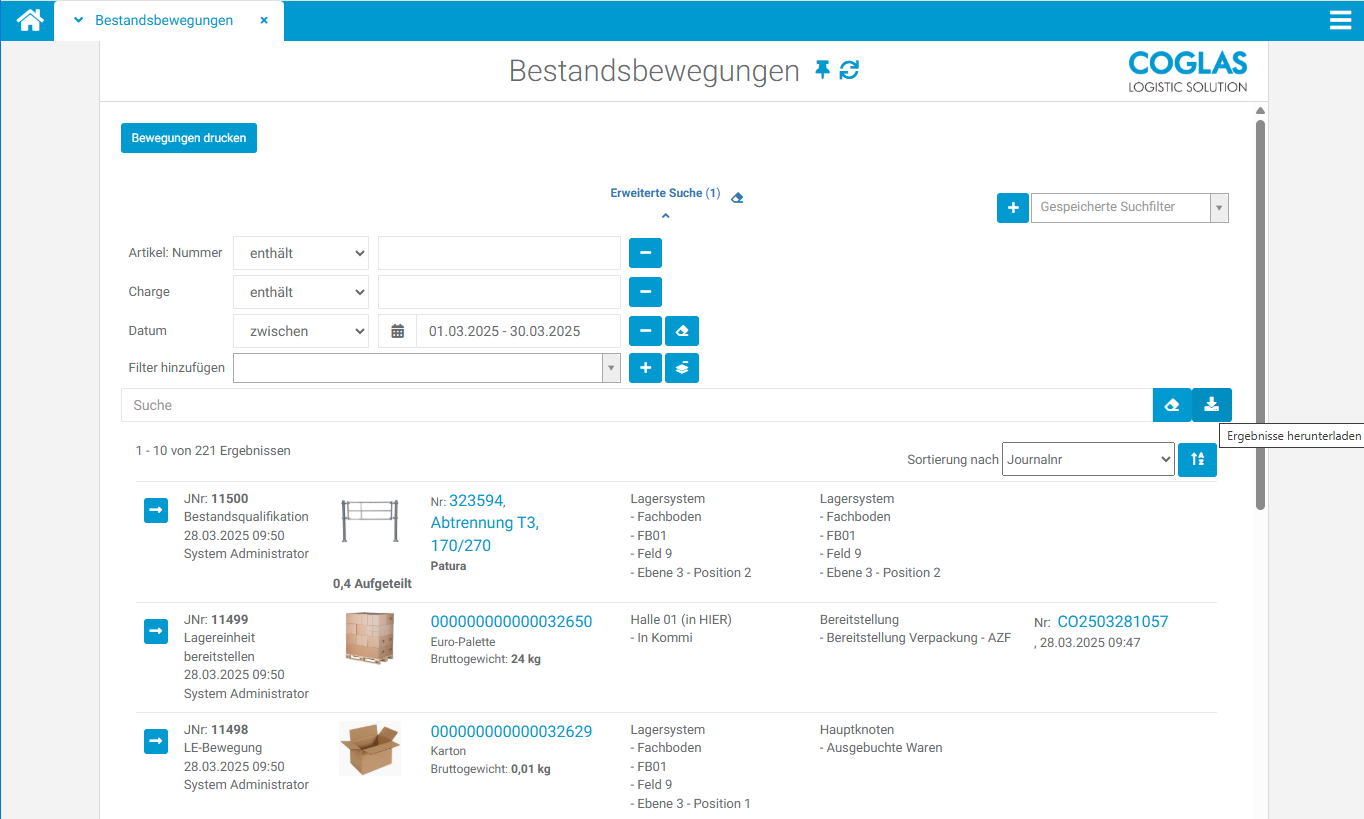Switch to the Bestandsbewegungen tab
This screenshot has height=819, width=1364.
164,20
